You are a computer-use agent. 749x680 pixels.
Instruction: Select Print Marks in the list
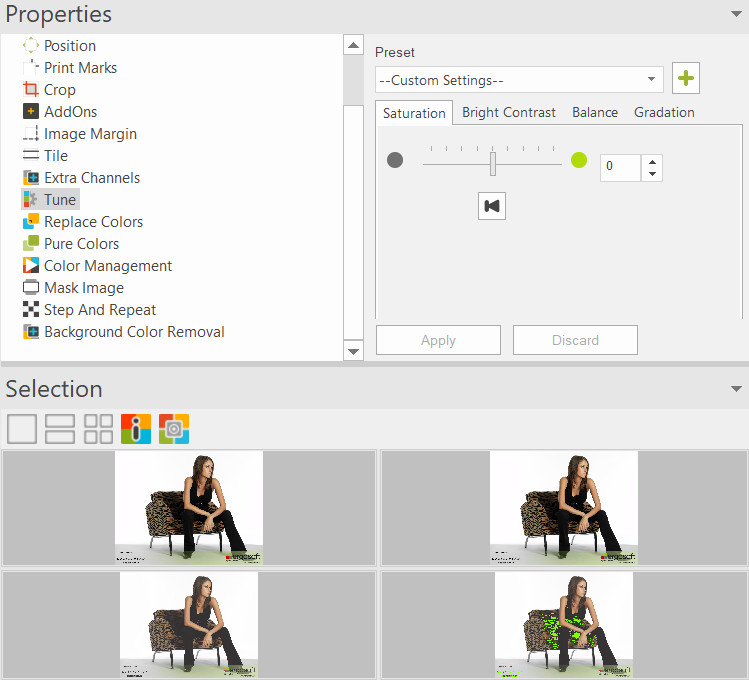(80, 67)
